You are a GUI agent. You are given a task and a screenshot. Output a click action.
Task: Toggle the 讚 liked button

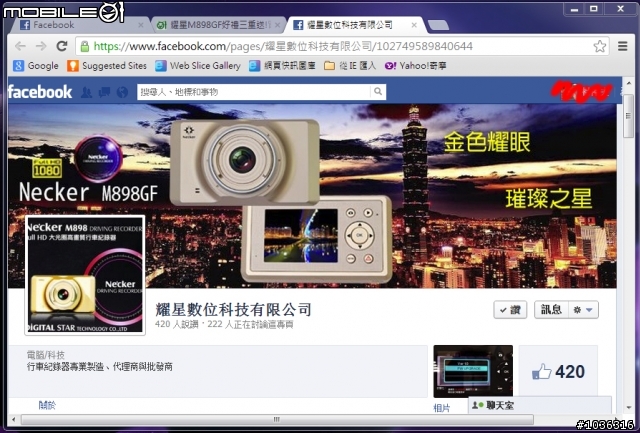pyautogui.click(x=510, y=310)
